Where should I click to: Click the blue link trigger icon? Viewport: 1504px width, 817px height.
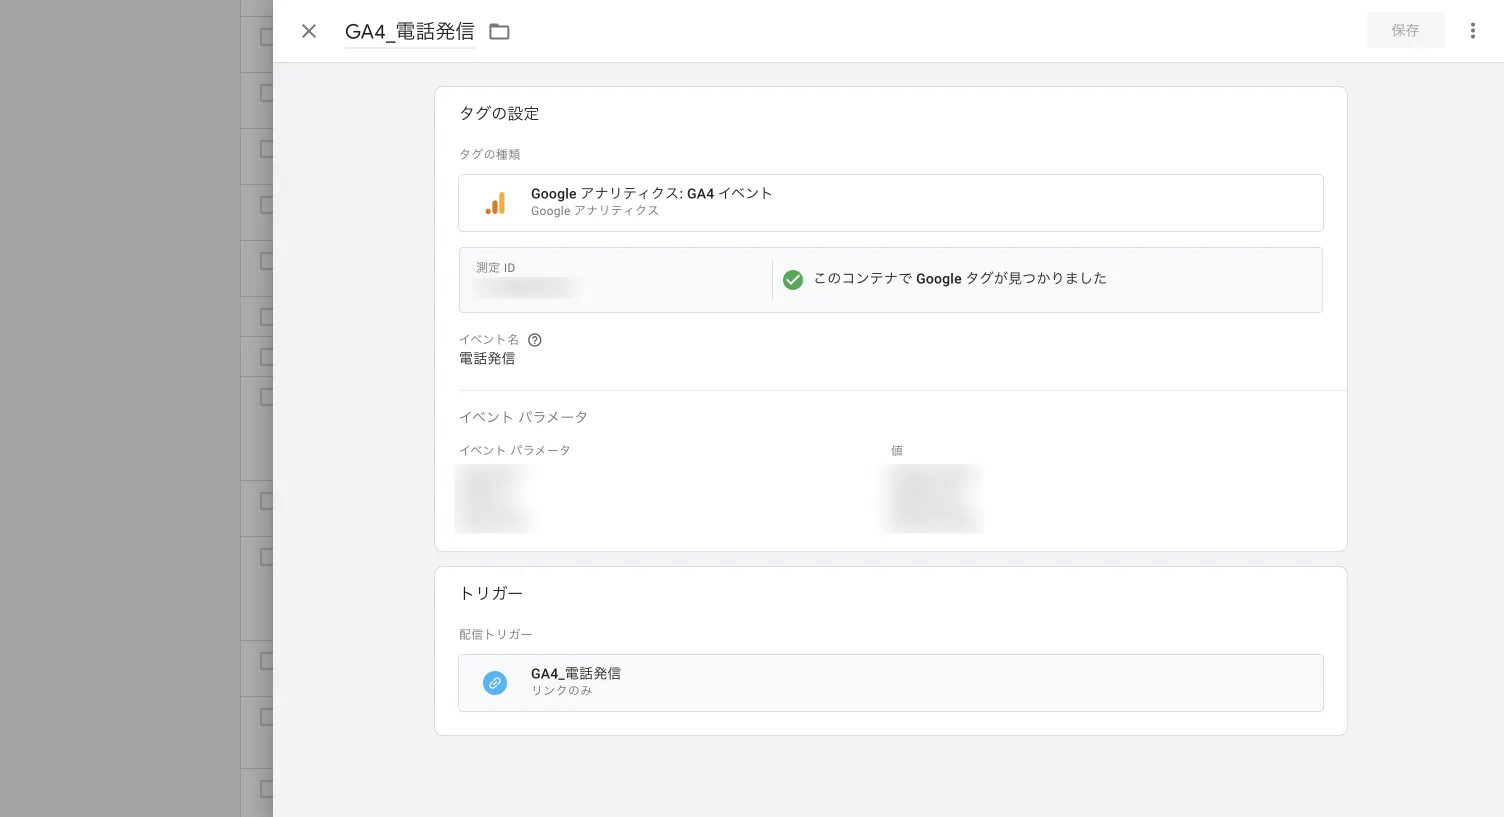point(495,683)
